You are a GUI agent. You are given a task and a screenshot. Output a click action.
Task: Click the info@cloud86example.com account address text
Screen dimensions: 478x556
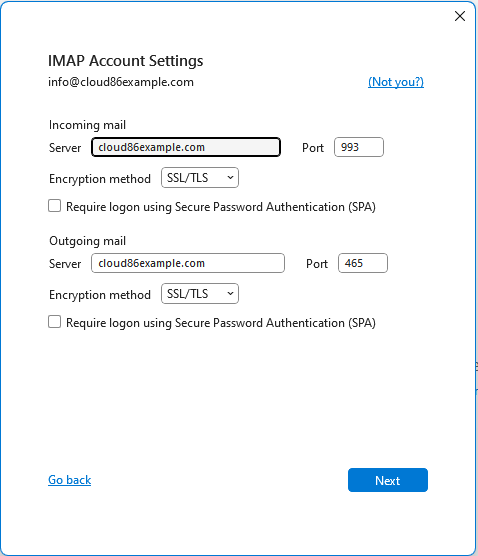[121, 82]
